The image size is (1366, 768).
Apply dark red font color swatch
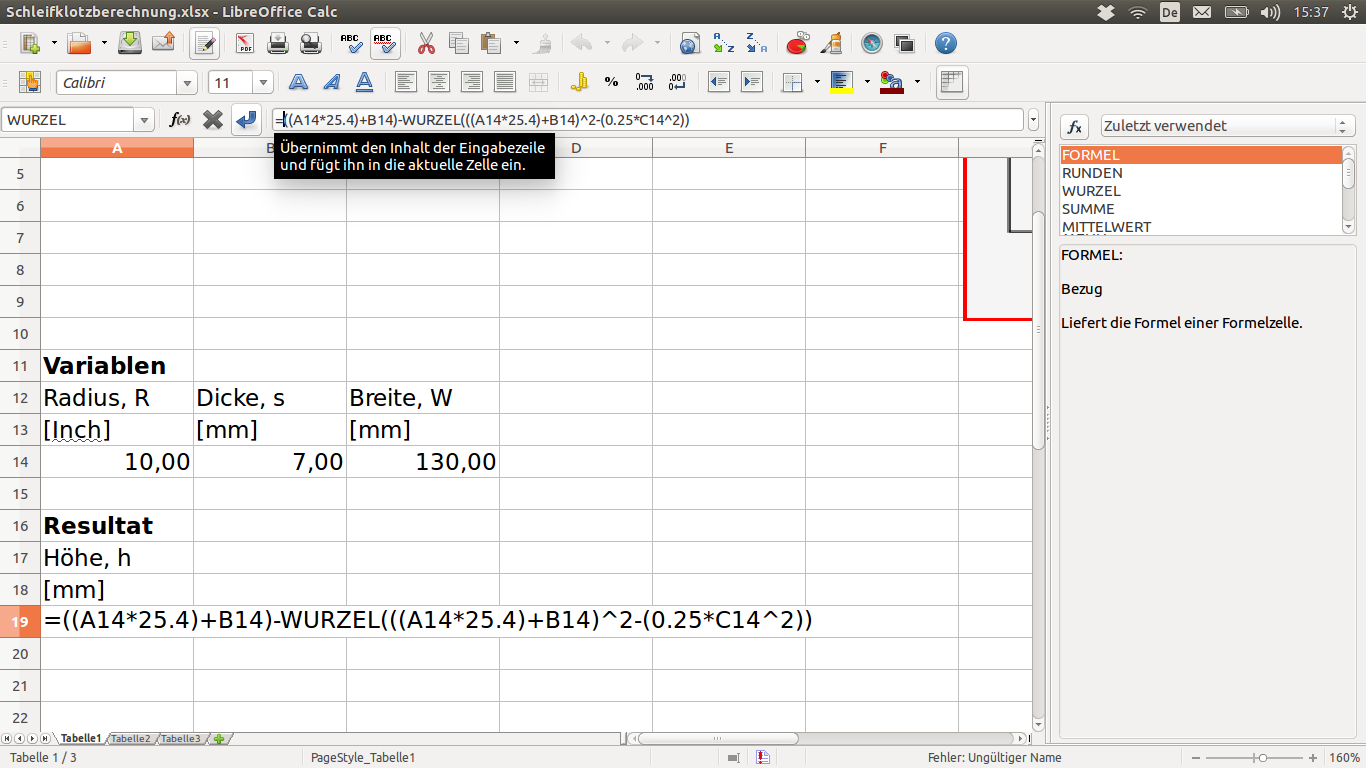pyautogui.click(x=892, y=82)
